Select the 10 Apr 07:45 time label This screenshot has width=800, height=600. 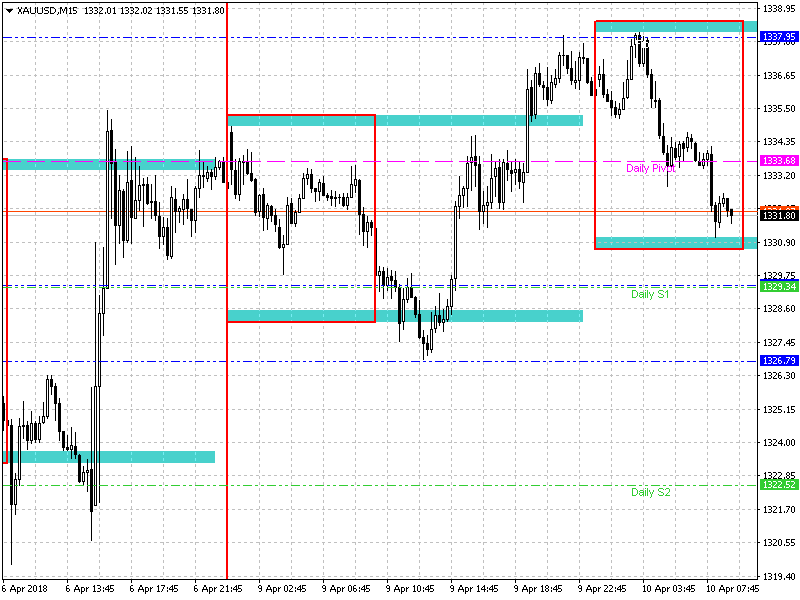click(x=735, y=588)
